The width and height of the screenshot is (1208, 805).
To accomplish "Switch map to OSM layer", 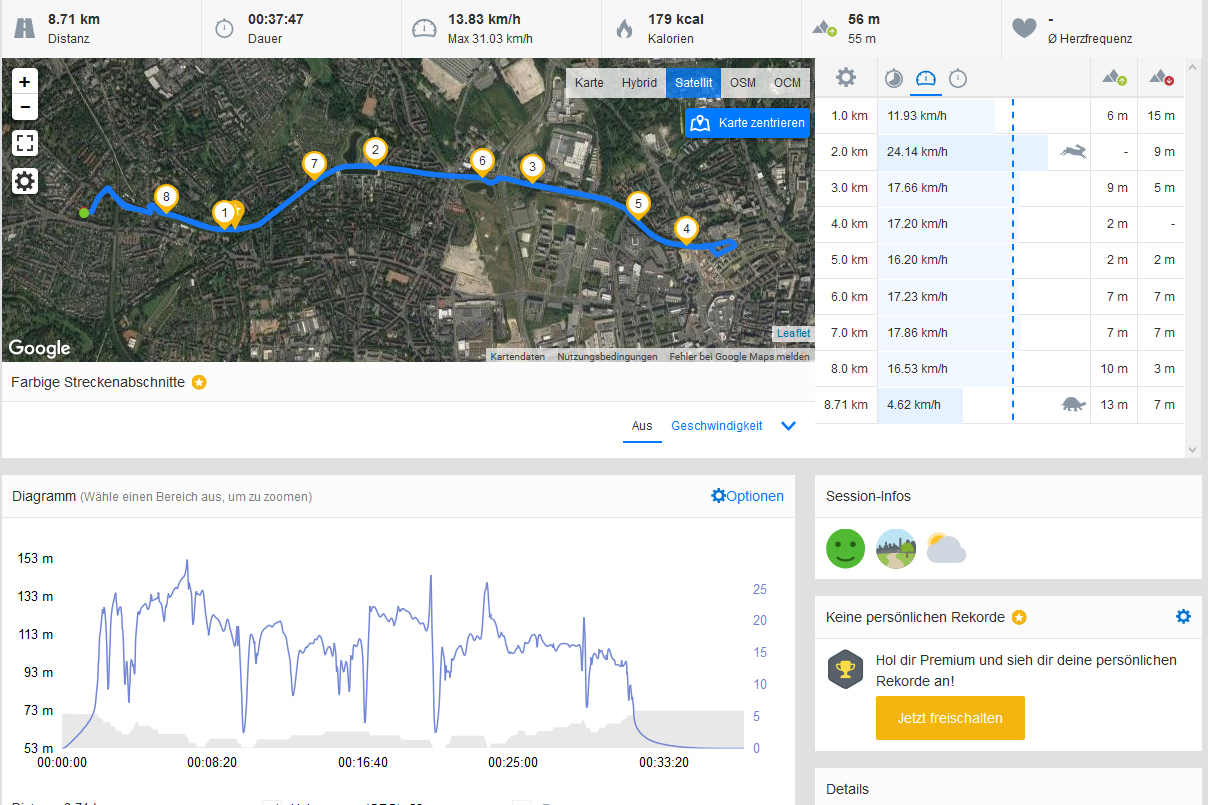I will click(742, 83).
